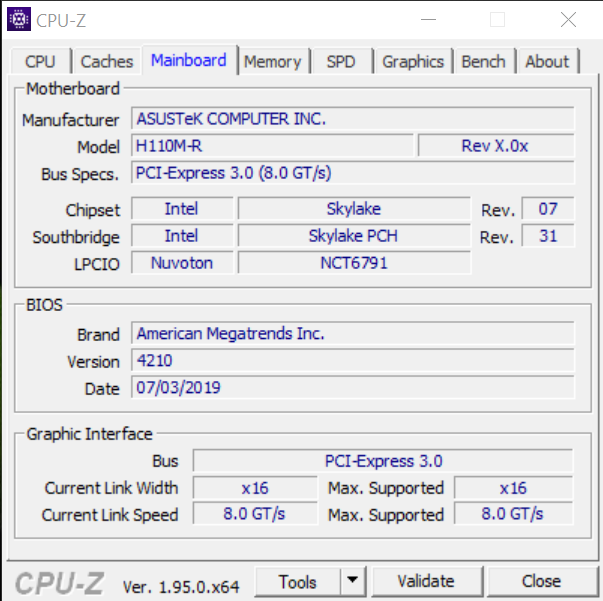Select BIOS brand American Megatrends Inc.
Viewport: 603px width, 601px height.
coord(353,333)
